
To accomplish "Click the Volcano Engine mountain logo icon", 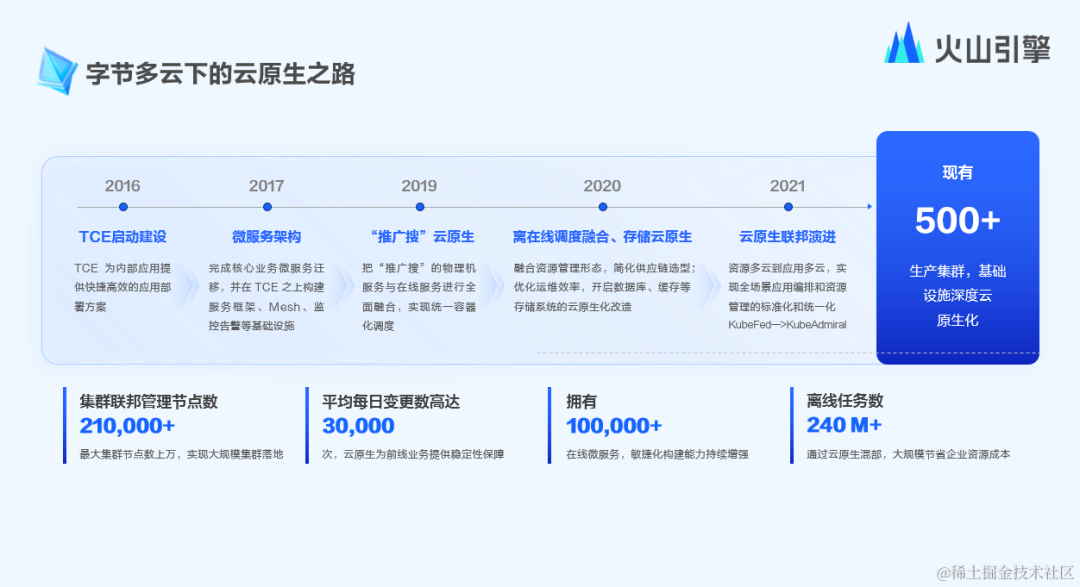I will (x=904, y=43).
